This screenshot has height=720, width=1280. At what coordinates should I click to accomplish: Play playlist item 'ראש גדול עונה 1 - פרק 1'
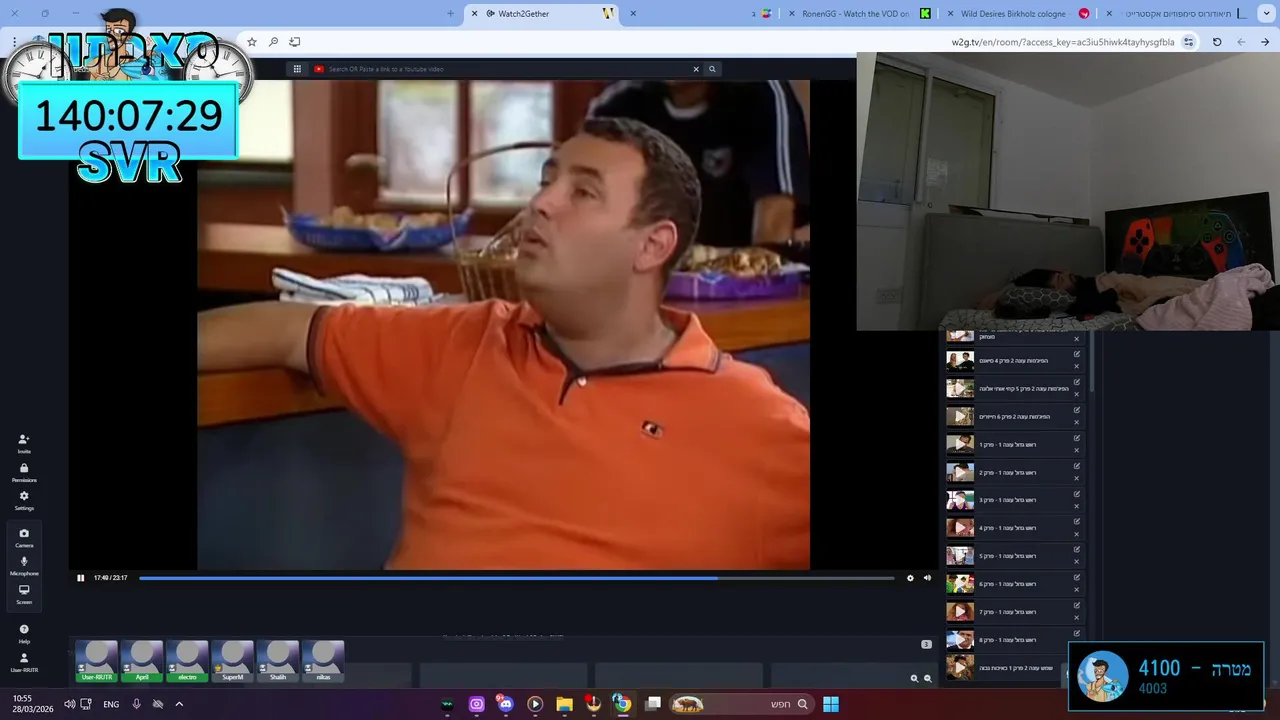tap(960, 444)
